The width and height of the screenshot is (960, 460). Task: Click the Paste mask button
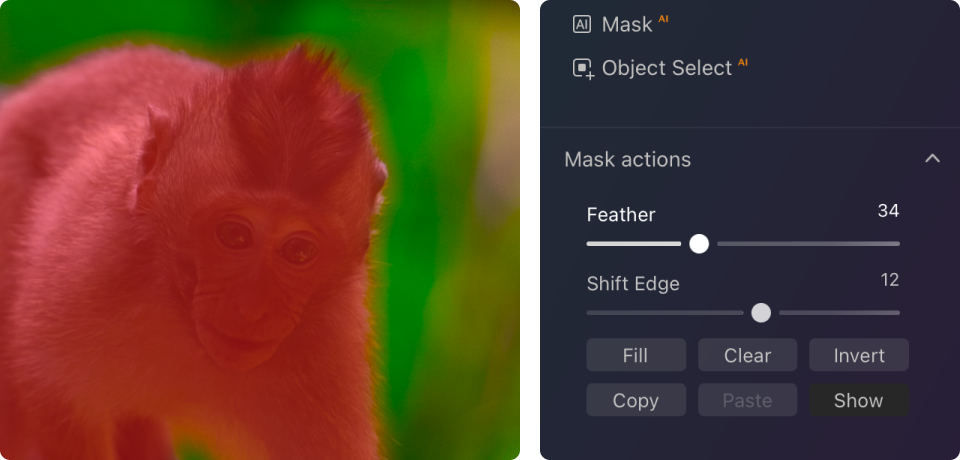coord(747,400)
